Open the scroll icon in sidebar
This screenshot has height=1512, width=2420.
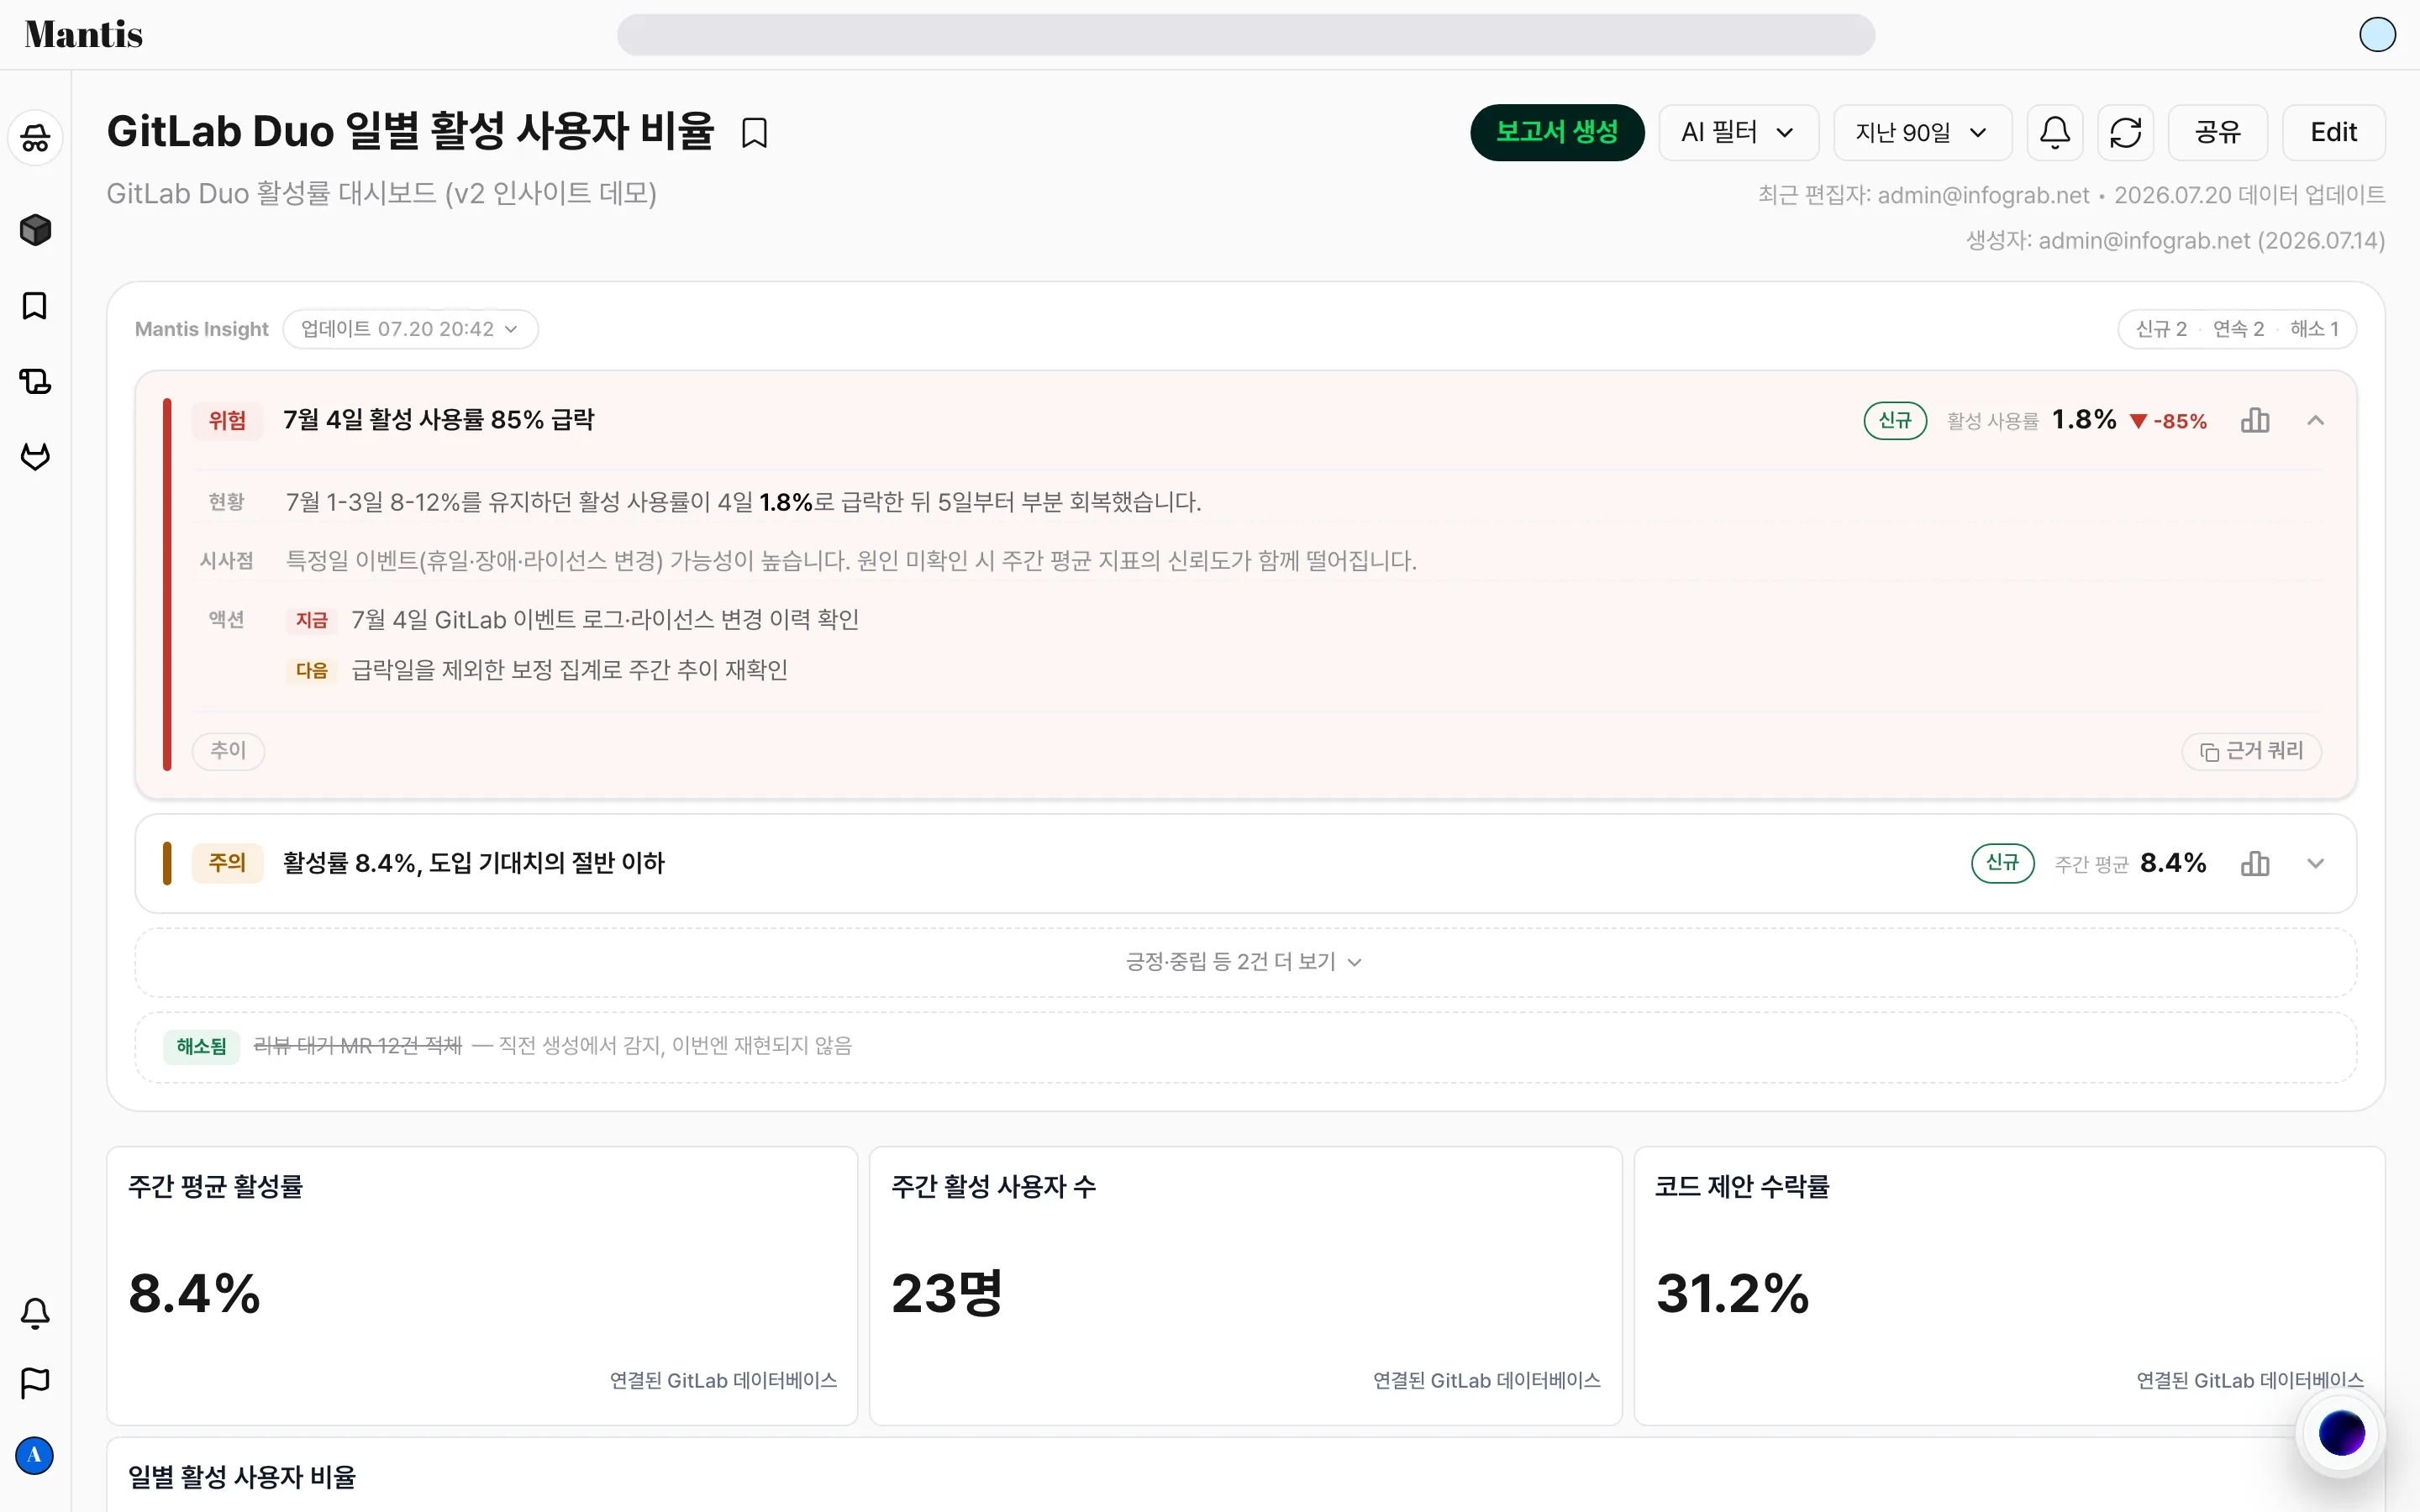tap(35, 381)
